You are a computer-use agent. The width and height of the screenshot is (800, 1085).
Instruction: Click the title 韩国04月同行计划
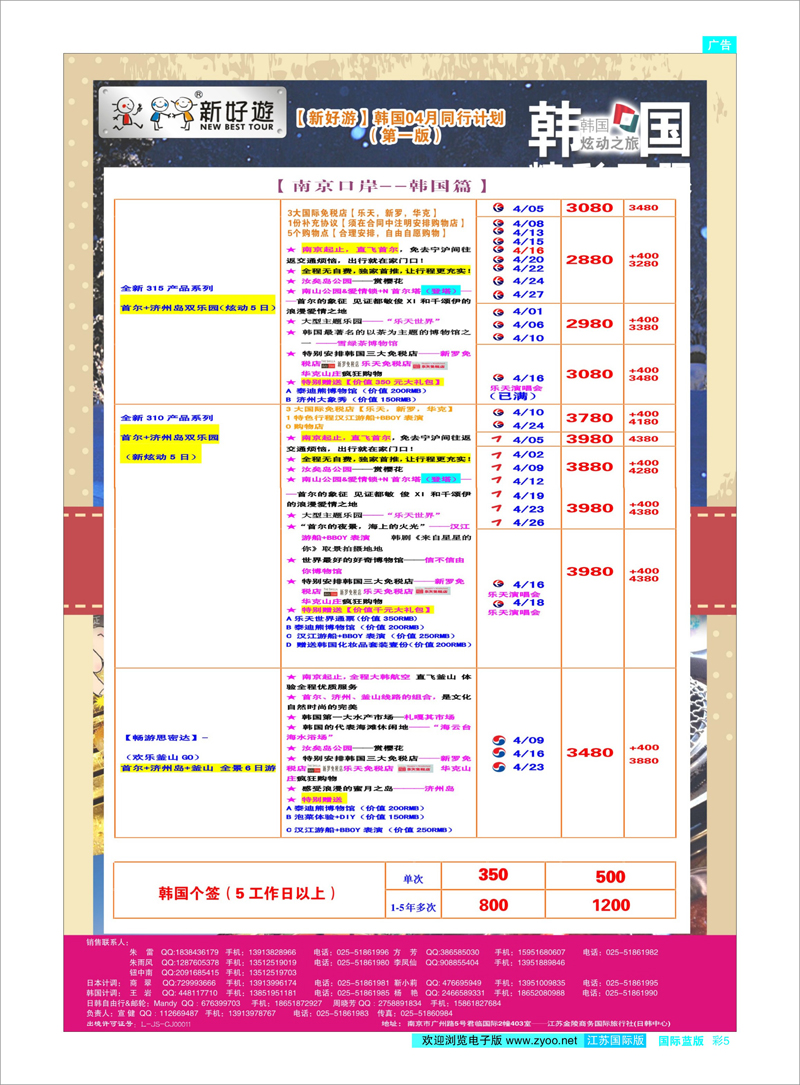[x=439, y=118]
